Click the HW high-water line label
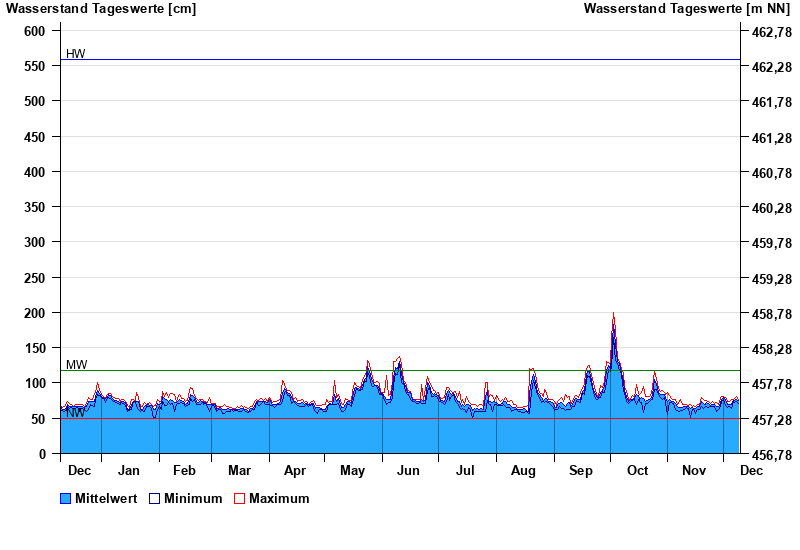 76,53
